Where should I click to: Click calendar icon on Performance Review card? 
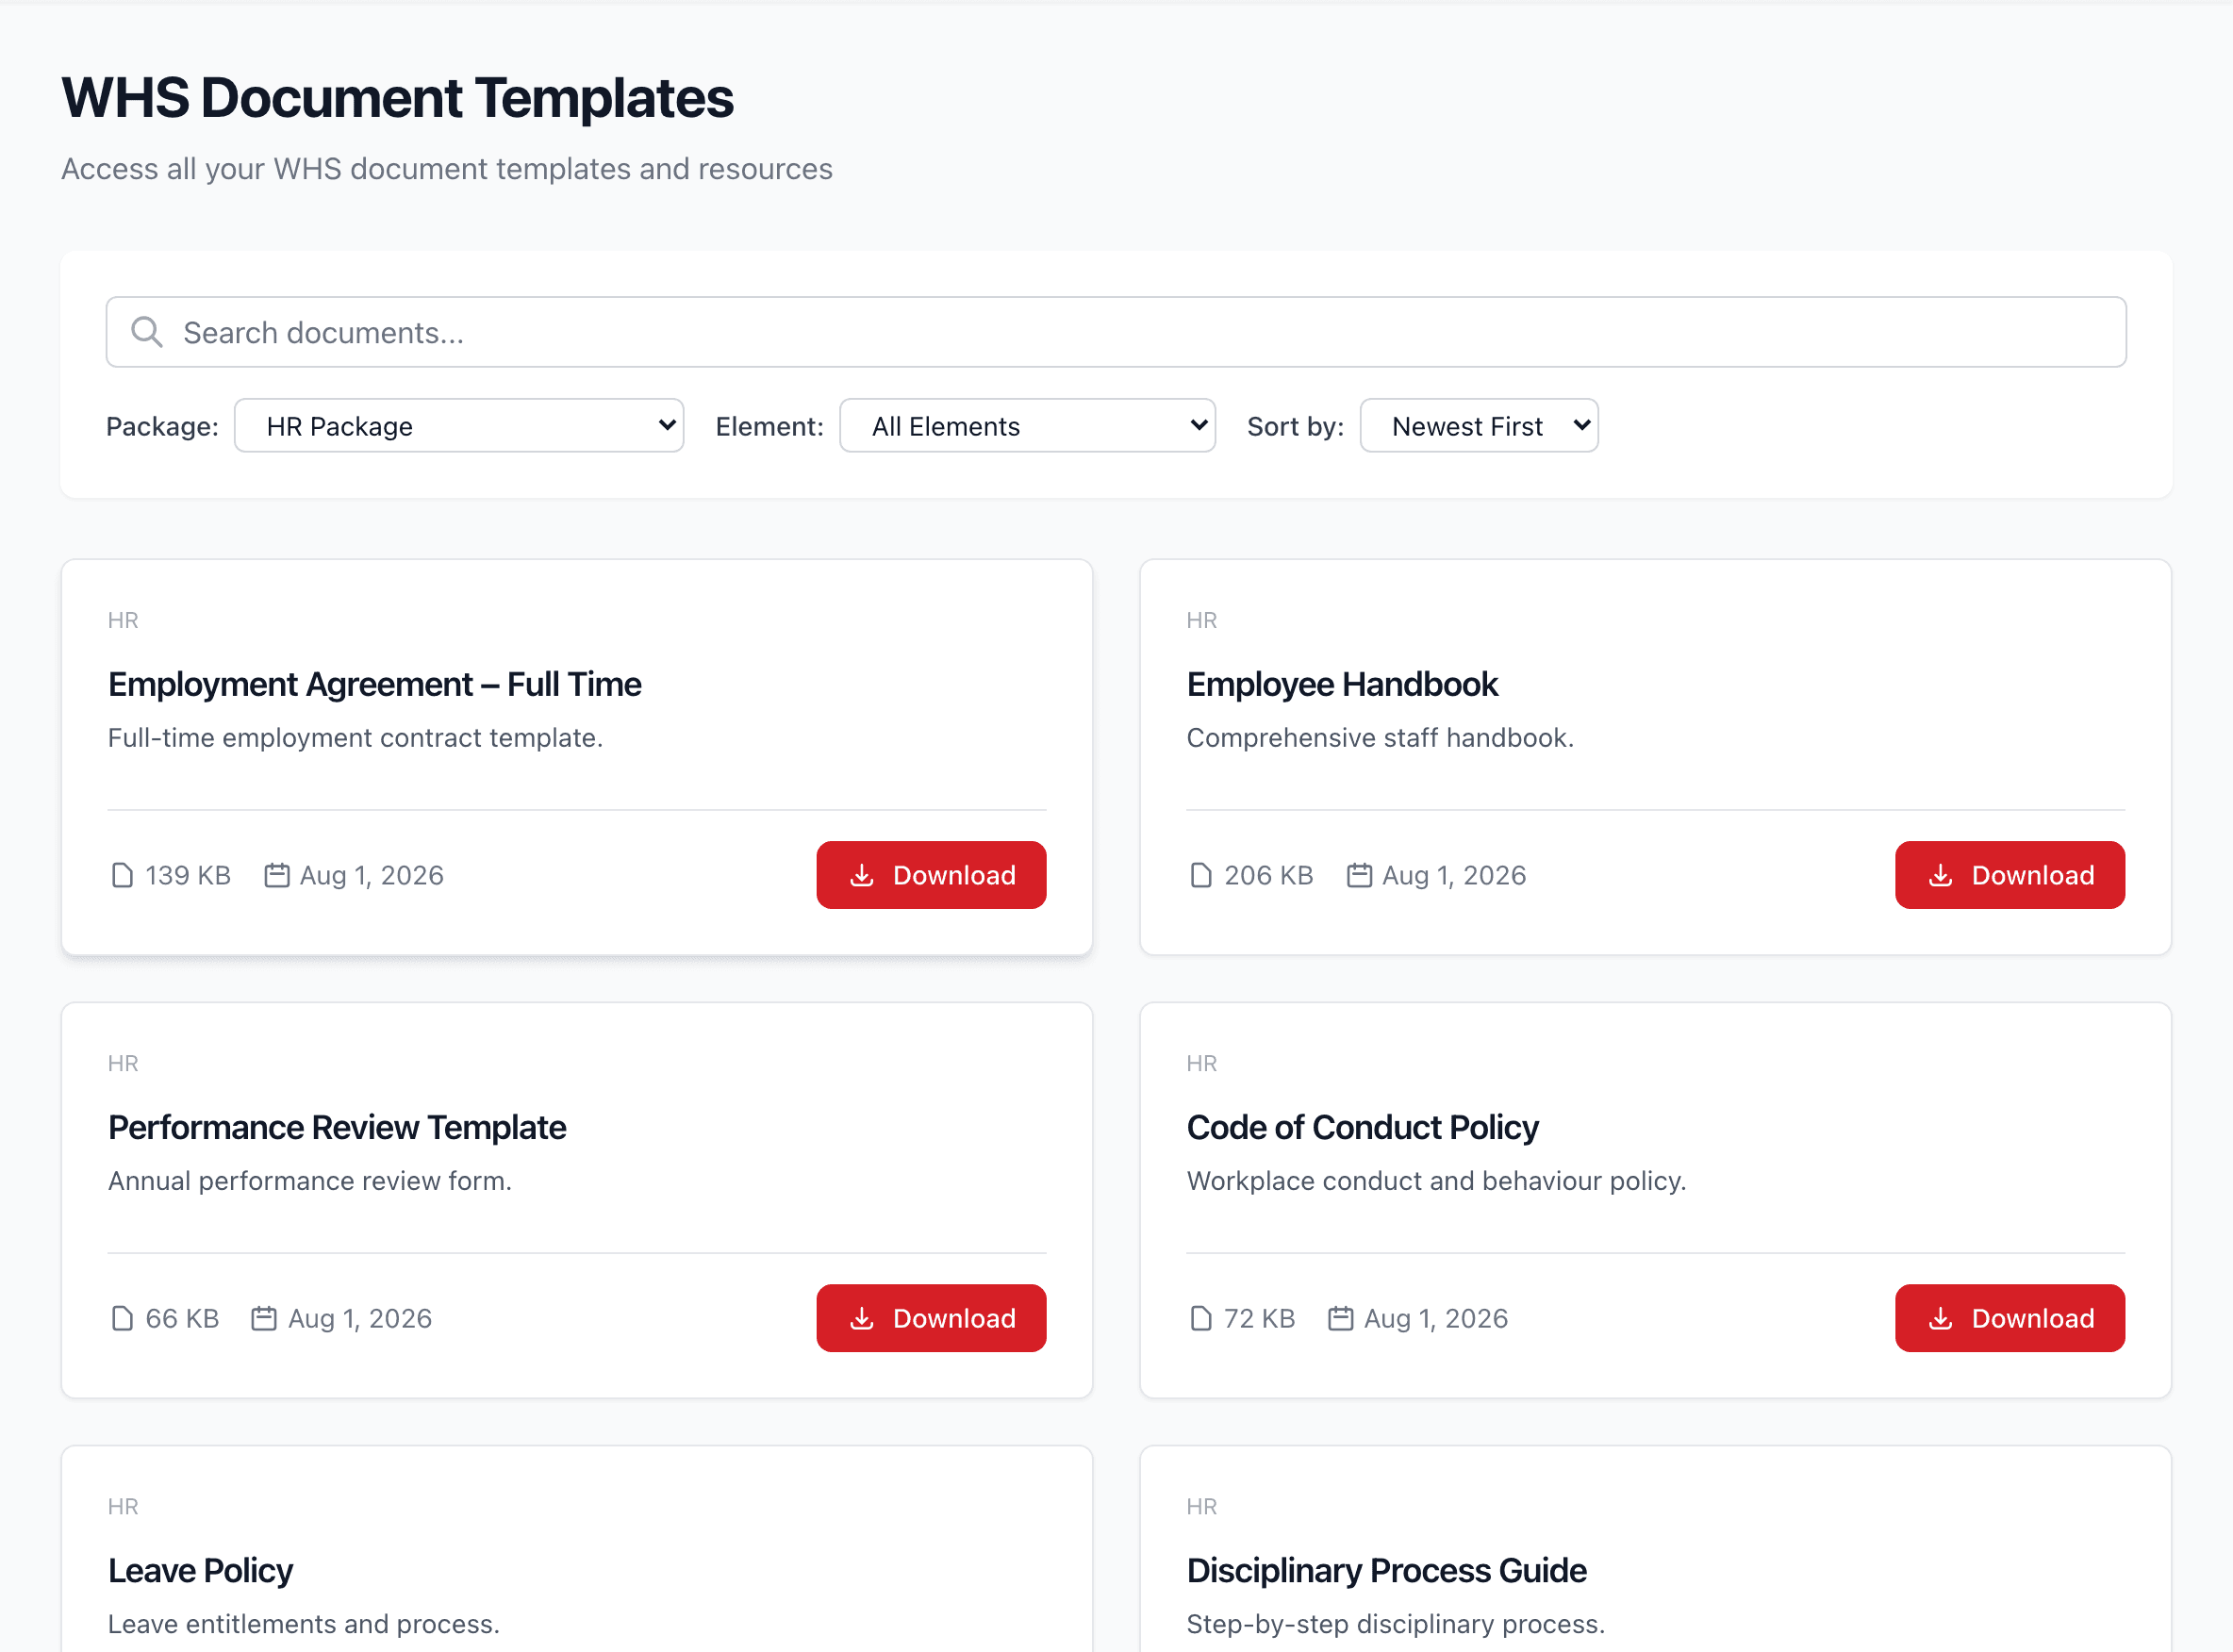click(x=264, y=1318)
